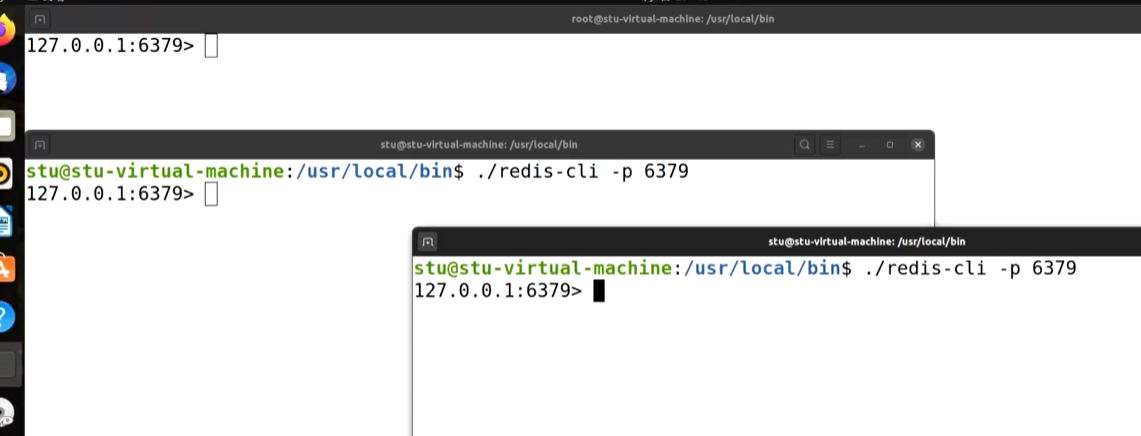Click stu@stu-virtual-machine in the front terminal
Viewport: 1141px width, 436px height.
pyautogui.click(x=543, y=269)
